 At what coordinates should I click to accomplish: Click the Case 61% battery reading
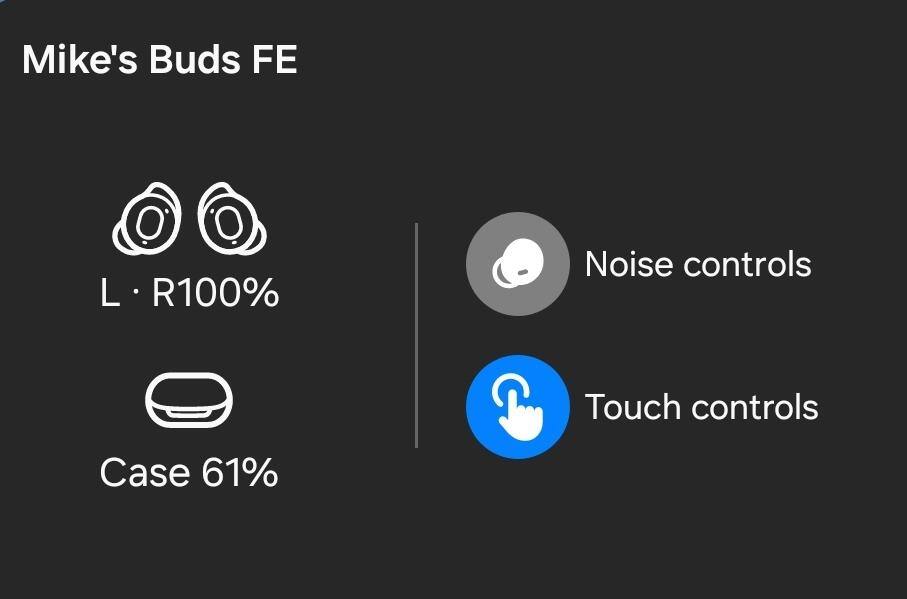click(x=189, y=472)
